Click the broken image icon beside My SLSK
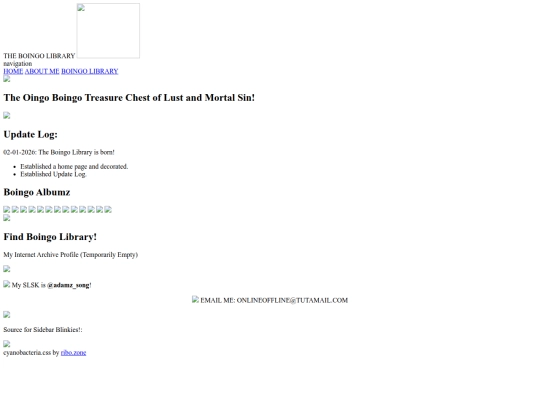Viewport: 540px width, 405px height. 7,284
